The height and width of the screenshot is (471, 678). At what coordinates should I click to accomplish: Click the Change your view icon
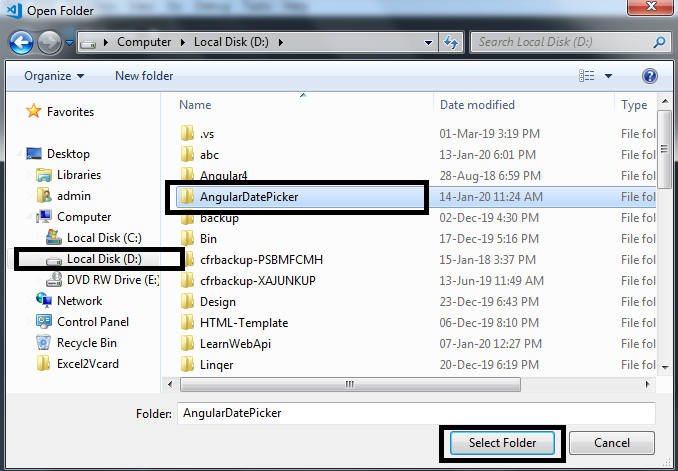(x=587, y=76)
